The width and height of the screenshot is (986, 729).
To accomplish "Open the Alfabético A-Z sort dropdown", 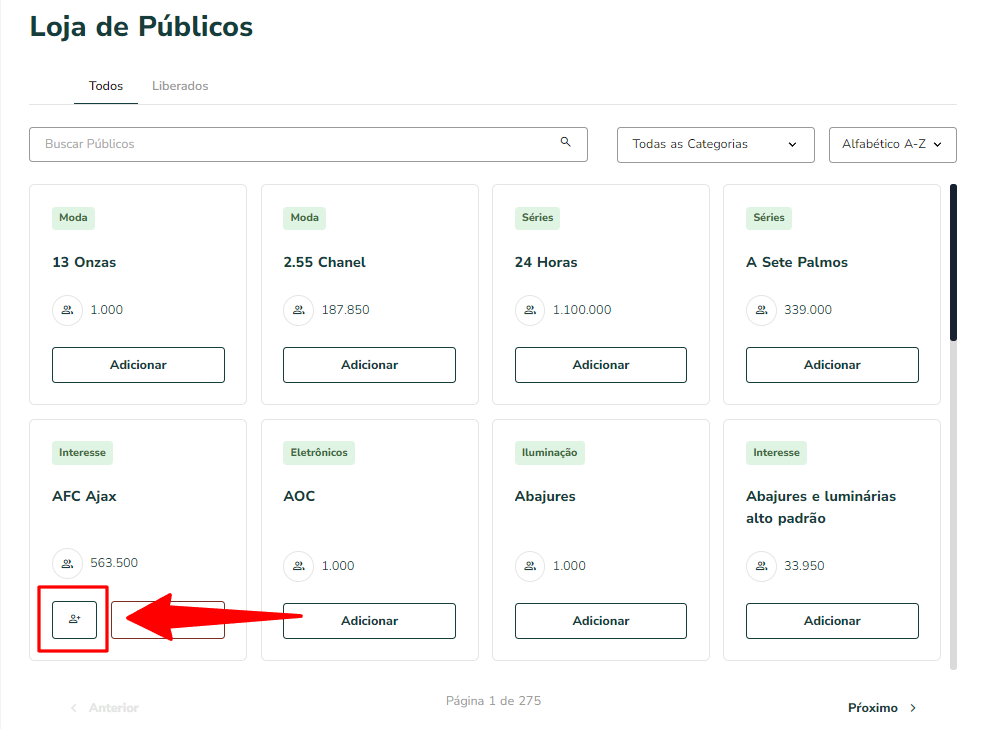I will [x=892, y=145].
